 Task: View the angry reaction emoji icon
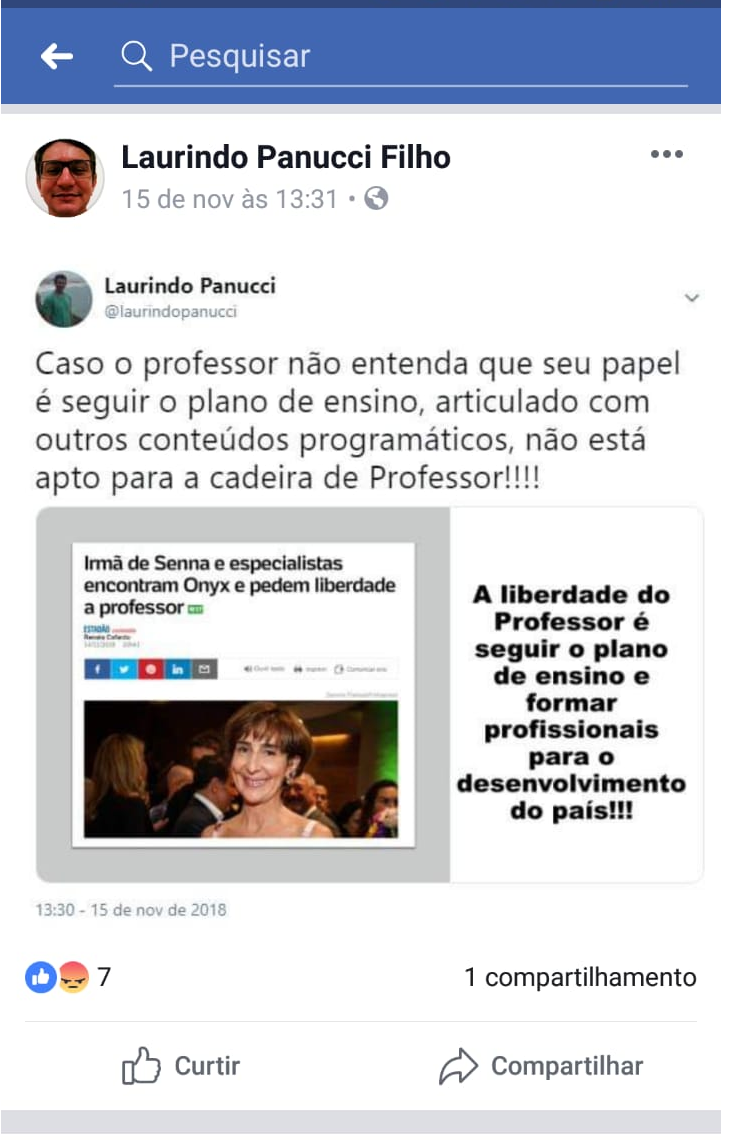pyautogui.click(x=73, y=977)
